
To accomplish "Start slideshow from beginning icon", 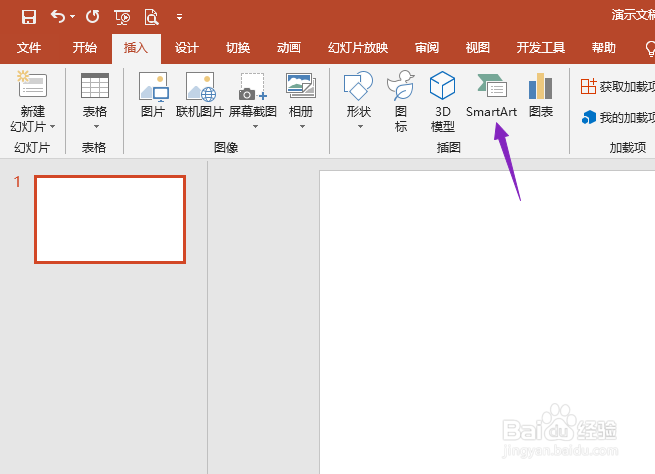I will click(122, 17).
